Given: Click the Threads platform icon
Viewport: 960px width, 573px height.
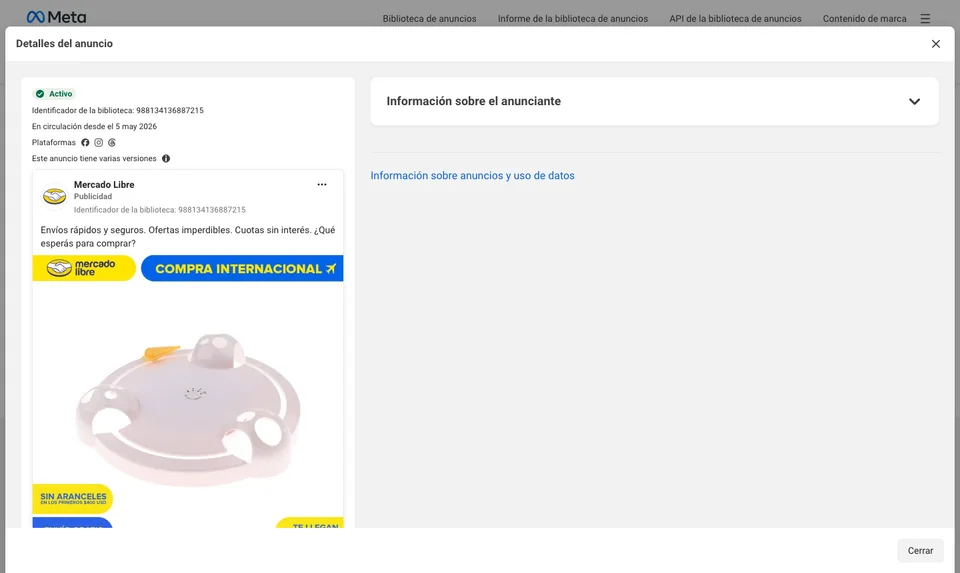Looking at the screenshot, I should pos(111,143).
